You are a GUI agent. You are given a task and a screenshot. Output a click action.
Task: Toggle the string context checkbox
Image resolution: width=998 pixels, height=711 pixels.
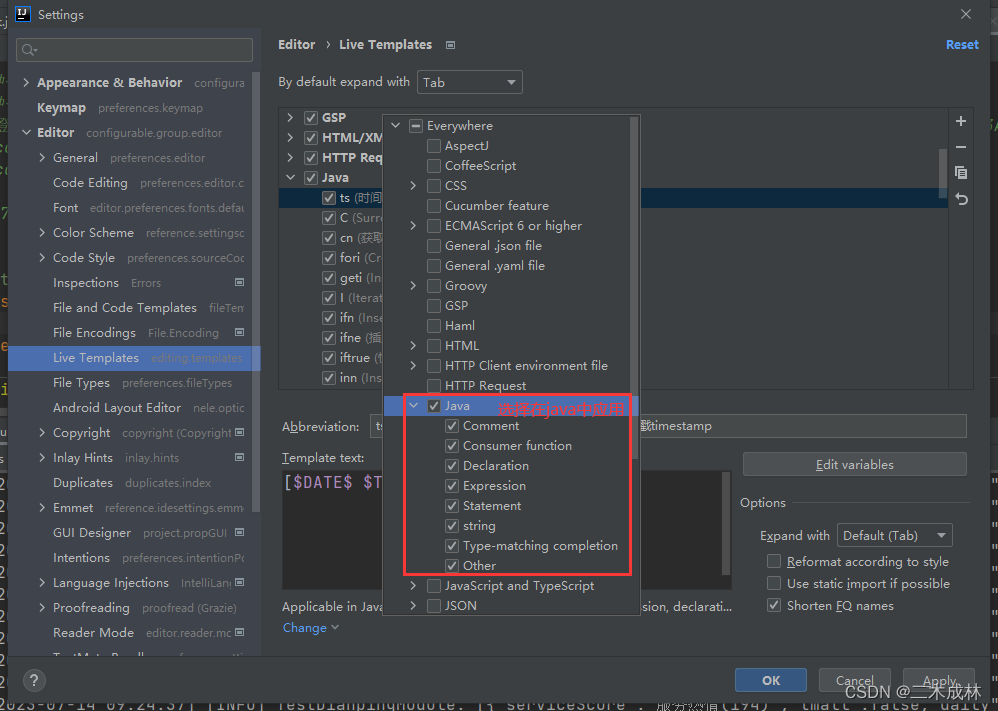coord(452,526)
